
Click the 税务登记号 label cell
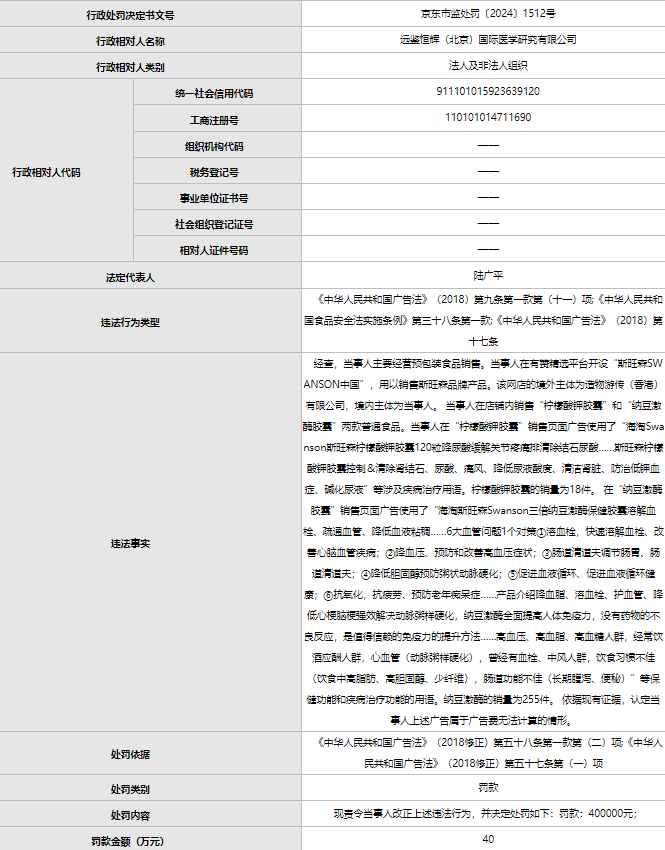214,171
